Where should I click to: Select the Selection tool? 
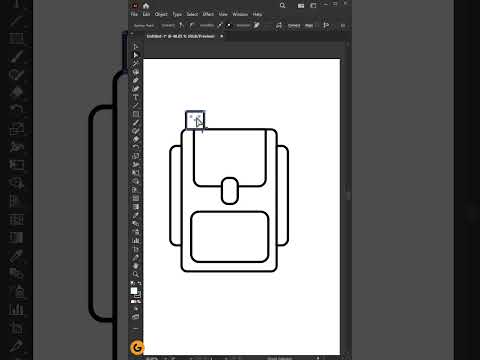[136, 47]
